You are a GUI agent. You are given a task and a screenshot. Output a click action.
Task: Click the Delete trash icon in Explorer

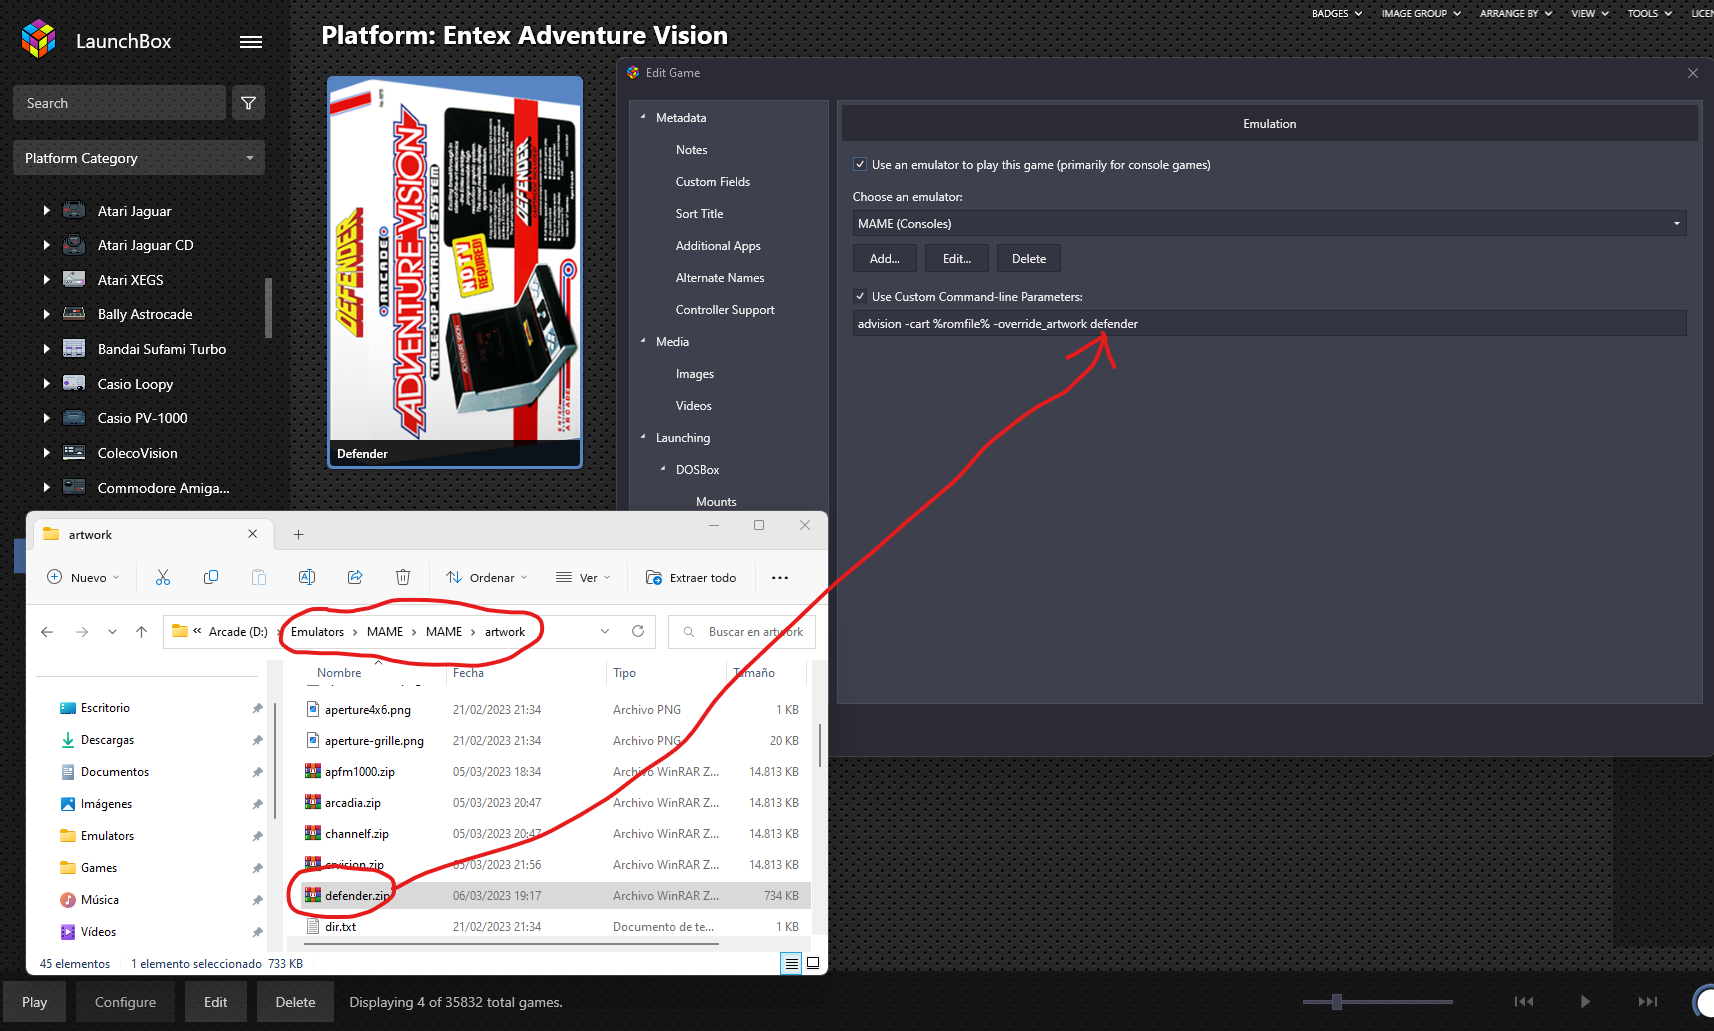[x=403, y=577]
